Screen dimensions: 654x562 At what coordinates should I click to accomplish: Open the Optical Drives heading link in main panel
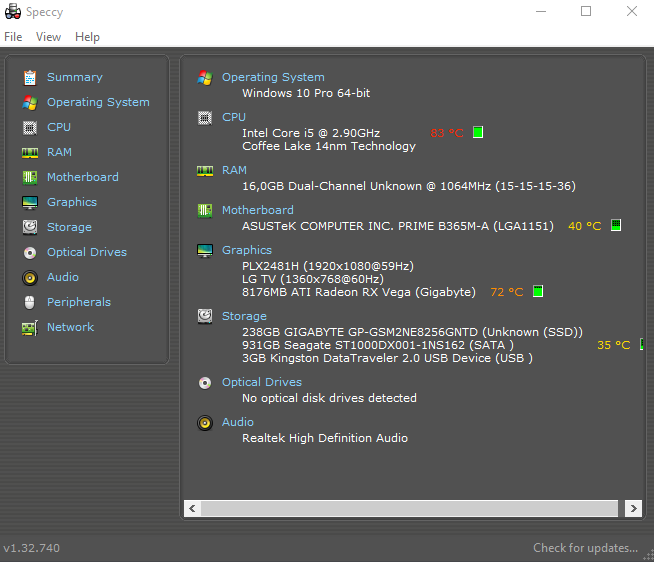coord(262,382)
